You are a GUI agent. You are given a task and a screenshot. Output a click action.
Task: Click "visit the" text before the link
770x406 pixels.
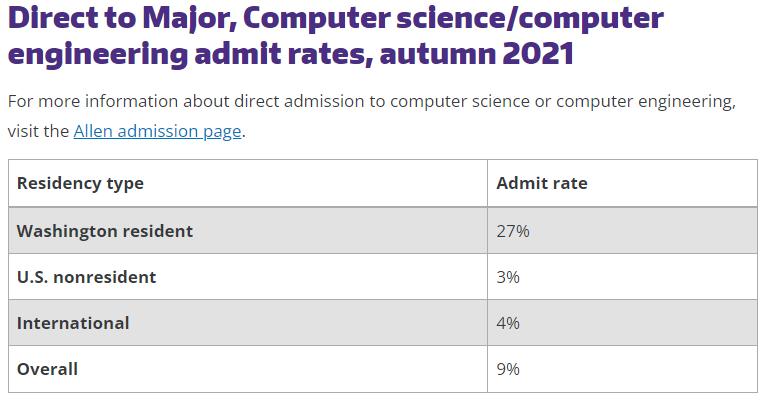[38, 131]
